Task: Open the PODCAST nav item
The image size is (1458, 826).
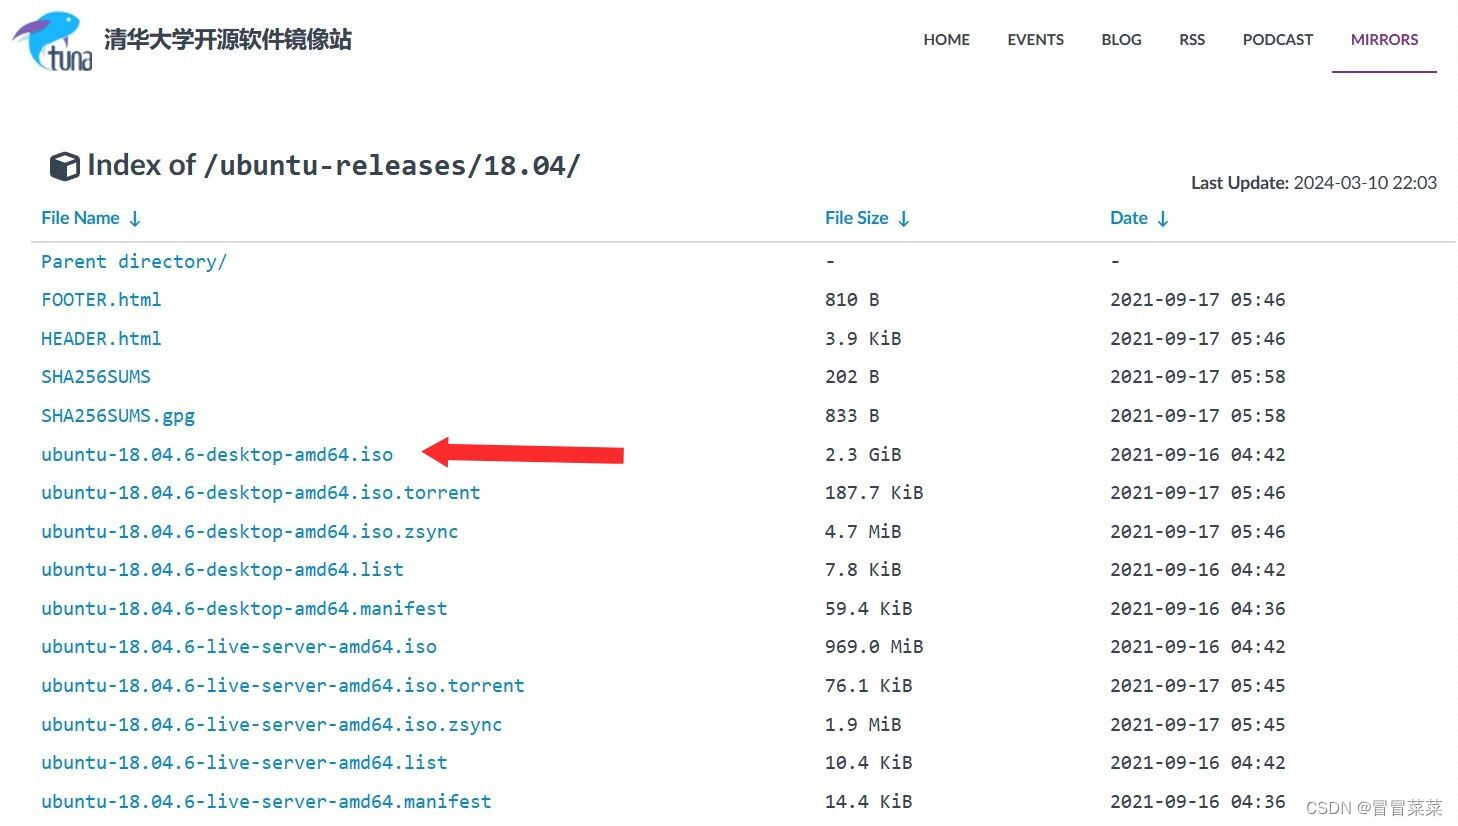Action: click(x=1277, y=40)
